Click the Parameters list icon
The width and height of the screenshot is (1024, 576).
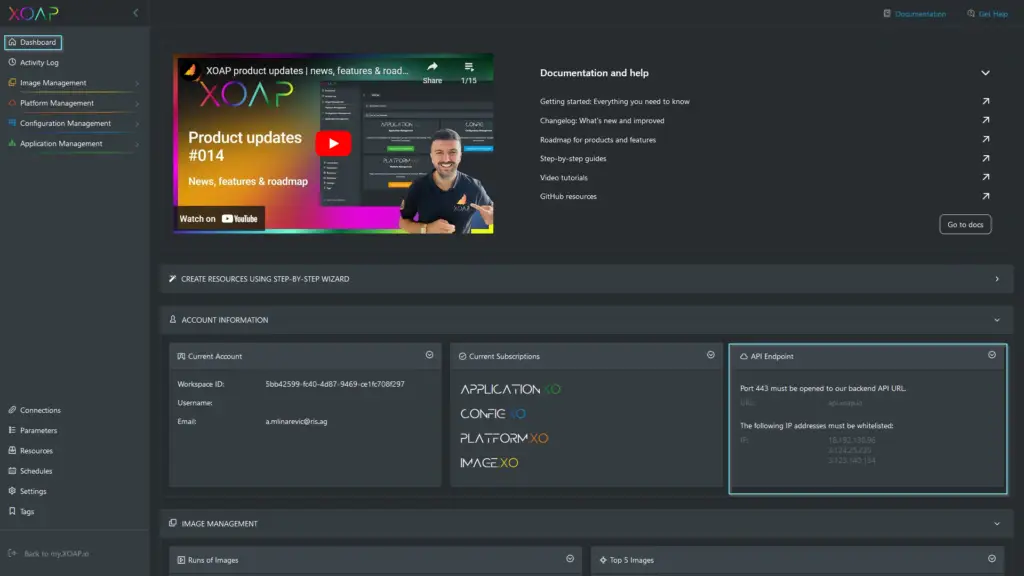click(12, 430)
